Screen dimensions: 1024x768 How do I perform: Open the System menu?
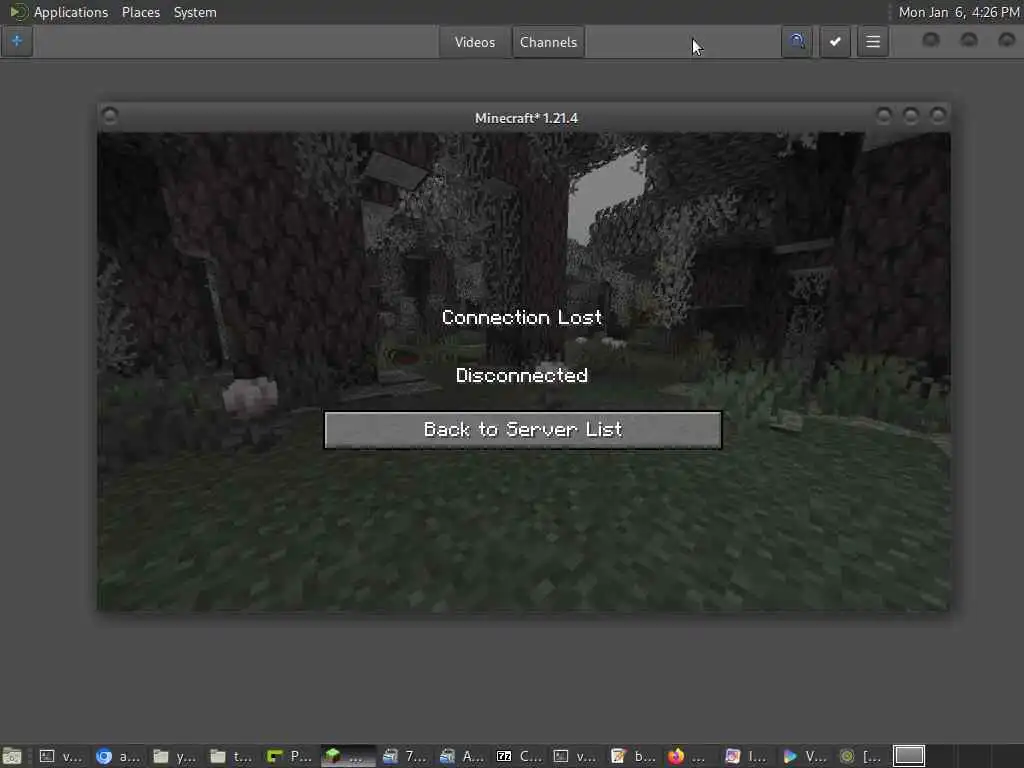tap(195, 12)
